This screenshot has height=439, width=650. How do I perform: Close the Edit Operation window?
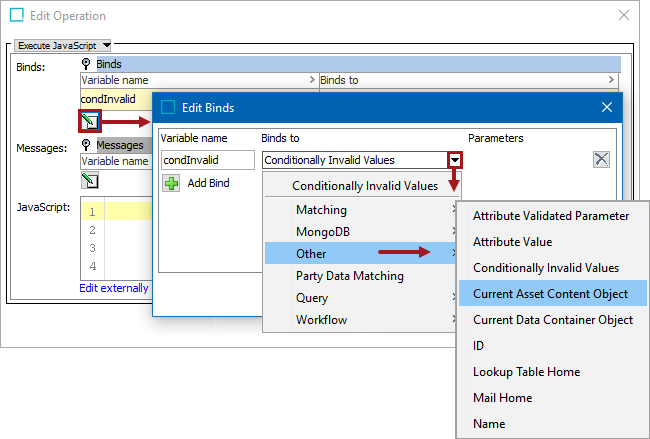point(624,16)
